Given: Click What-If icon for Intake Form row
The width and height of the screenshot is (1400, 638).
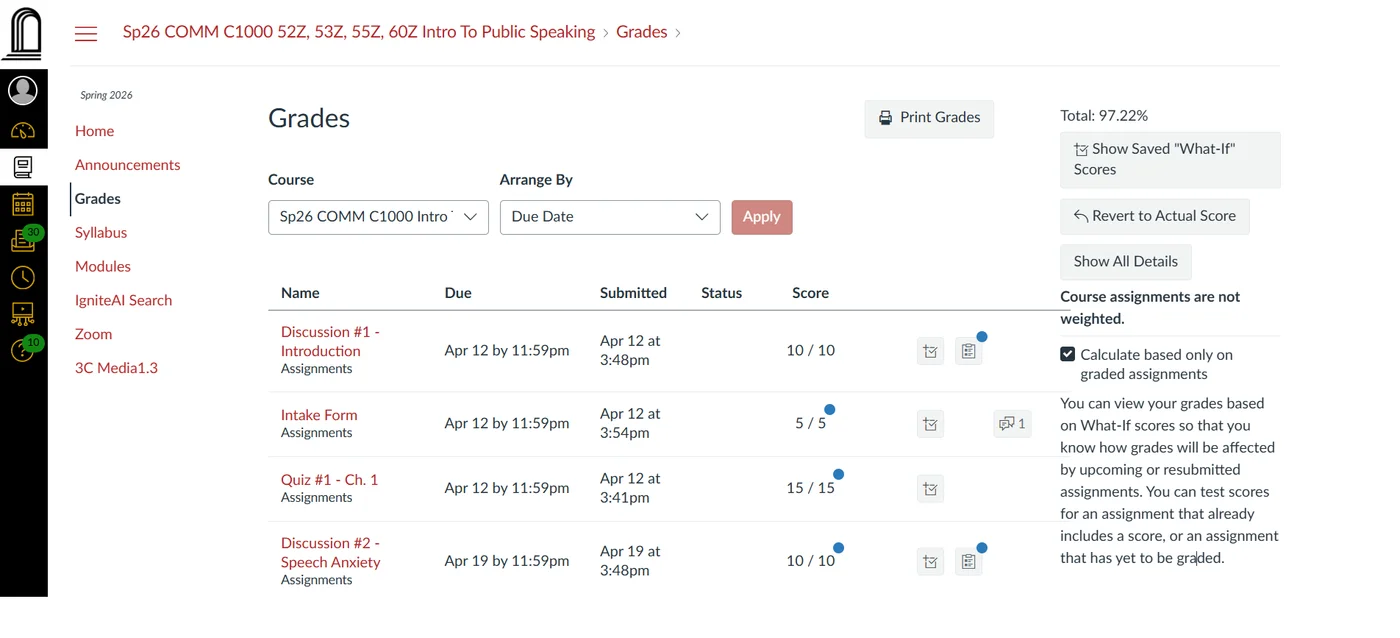Looking at the screenshot, I should point(930,424).
